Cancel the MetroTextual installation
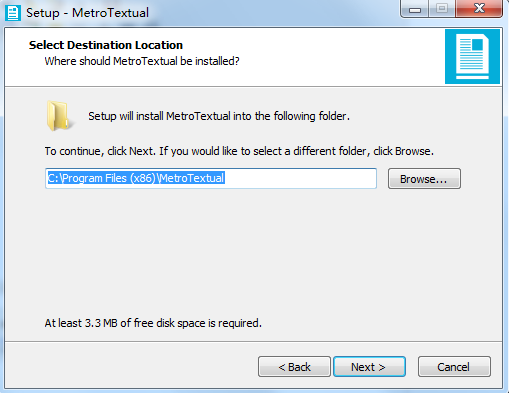This screenshot has width=509, height=393. coord(454,367)
